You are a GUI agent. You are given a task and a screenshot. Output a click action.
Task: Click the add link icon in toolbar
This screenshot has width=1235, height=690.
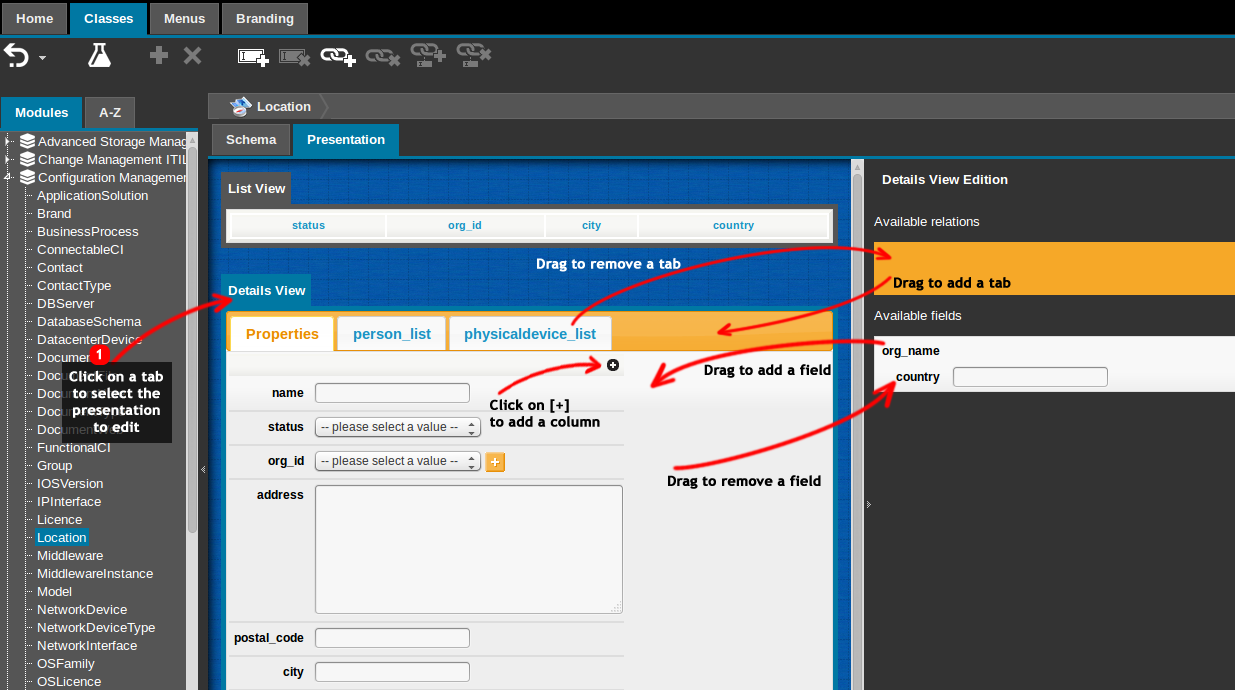coord(337,56)
